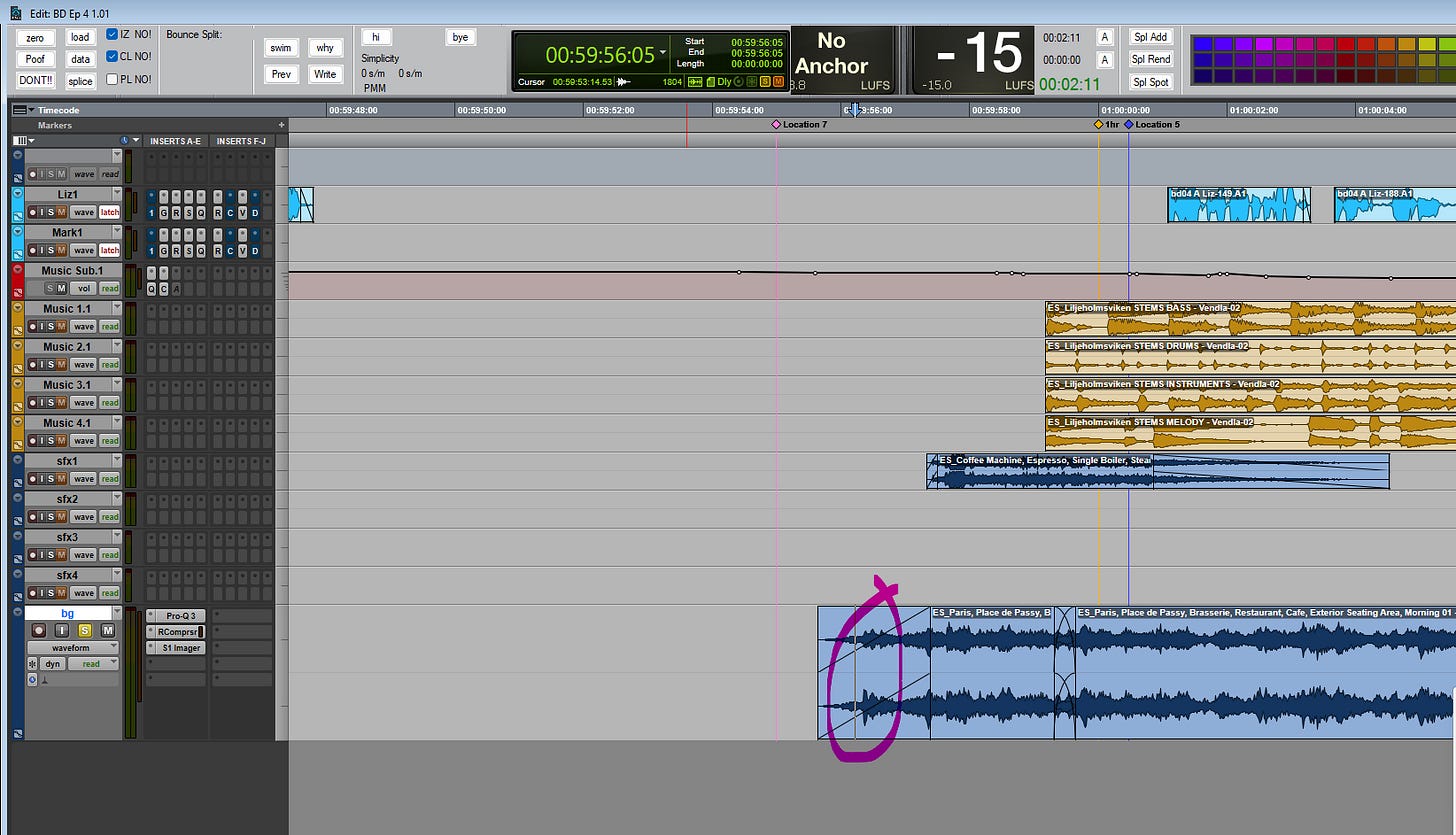Open Liz1 insert G plugin
Viewport: 1456px width, 835px height.
coord(165,212)
